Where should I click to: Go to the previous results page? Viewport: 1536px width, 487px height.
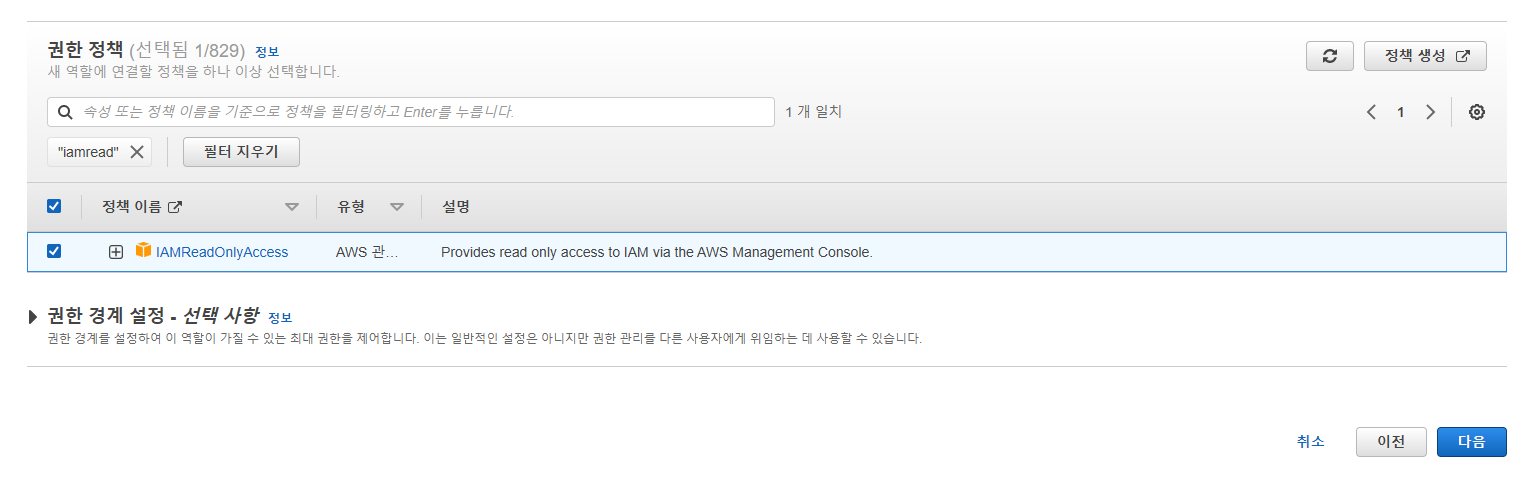click(x=1371, y=112)
